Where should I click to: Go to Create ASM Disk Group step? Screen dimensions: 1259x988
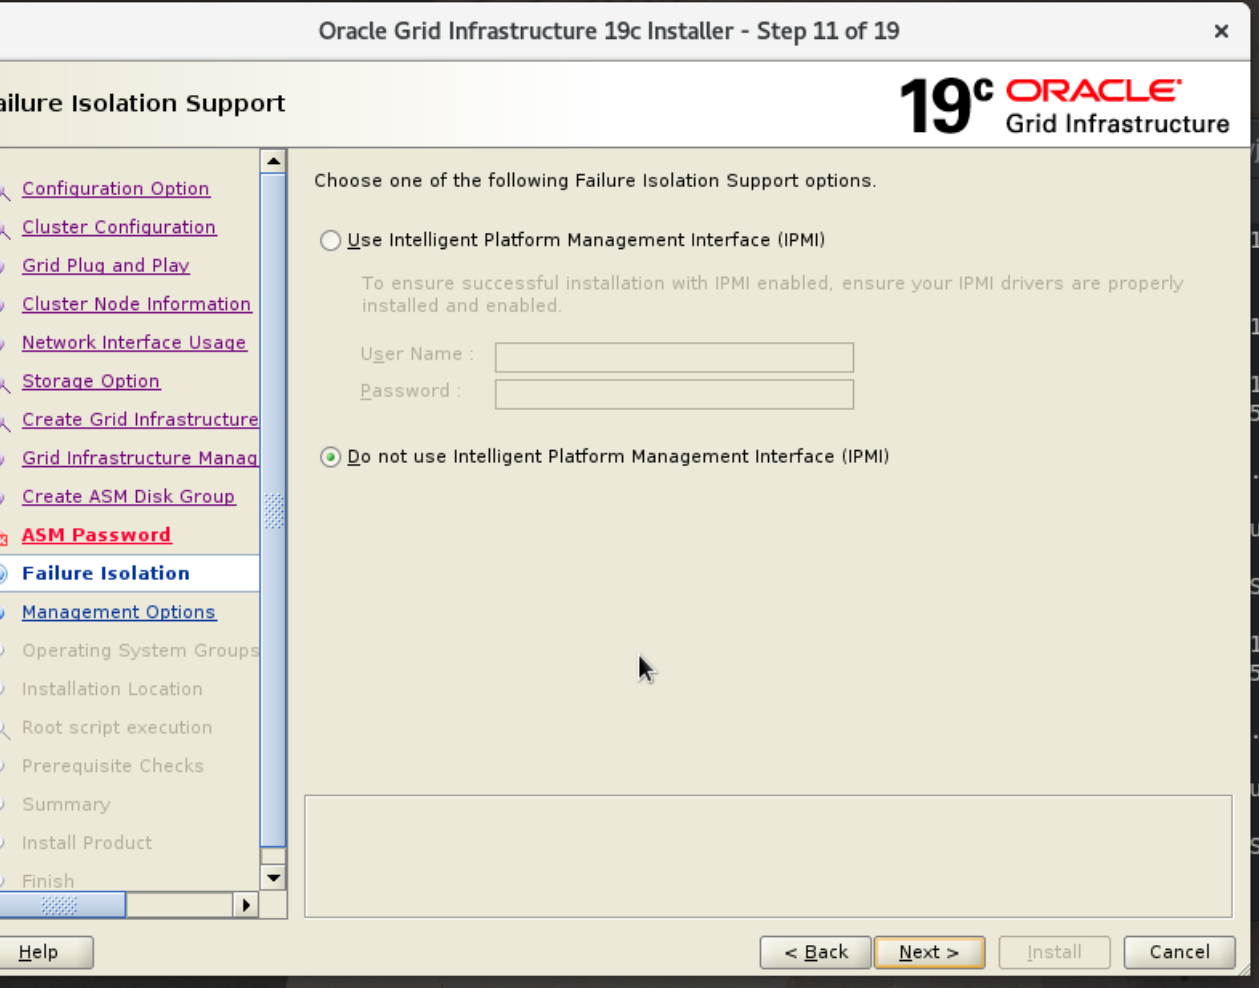pyautogui.click(x=128, y=497)
